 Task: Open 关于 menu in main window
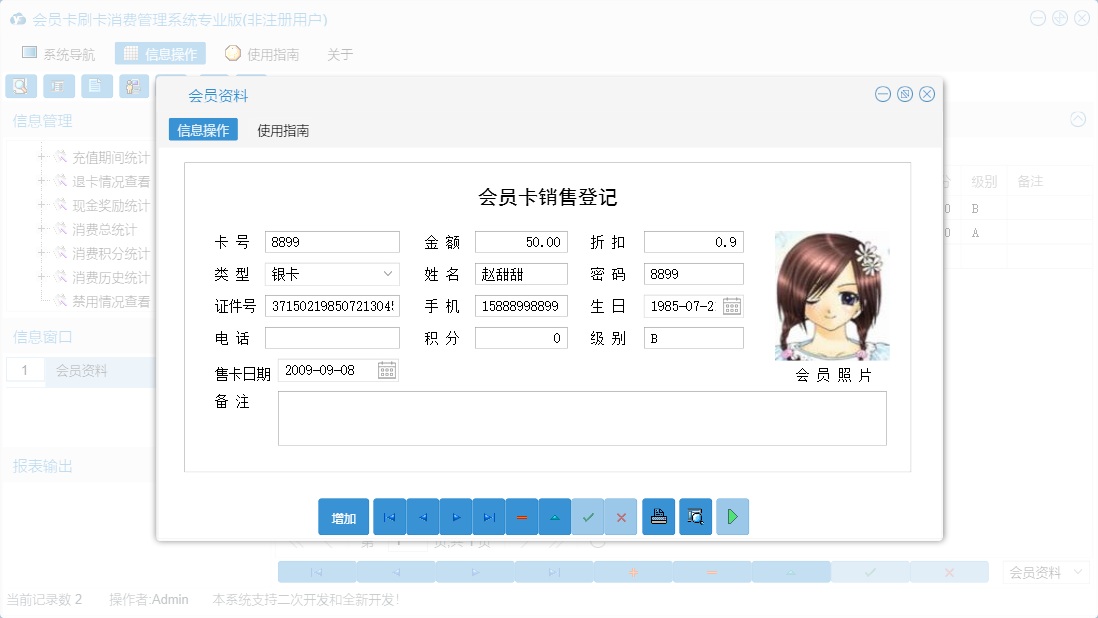pos(340,54)
